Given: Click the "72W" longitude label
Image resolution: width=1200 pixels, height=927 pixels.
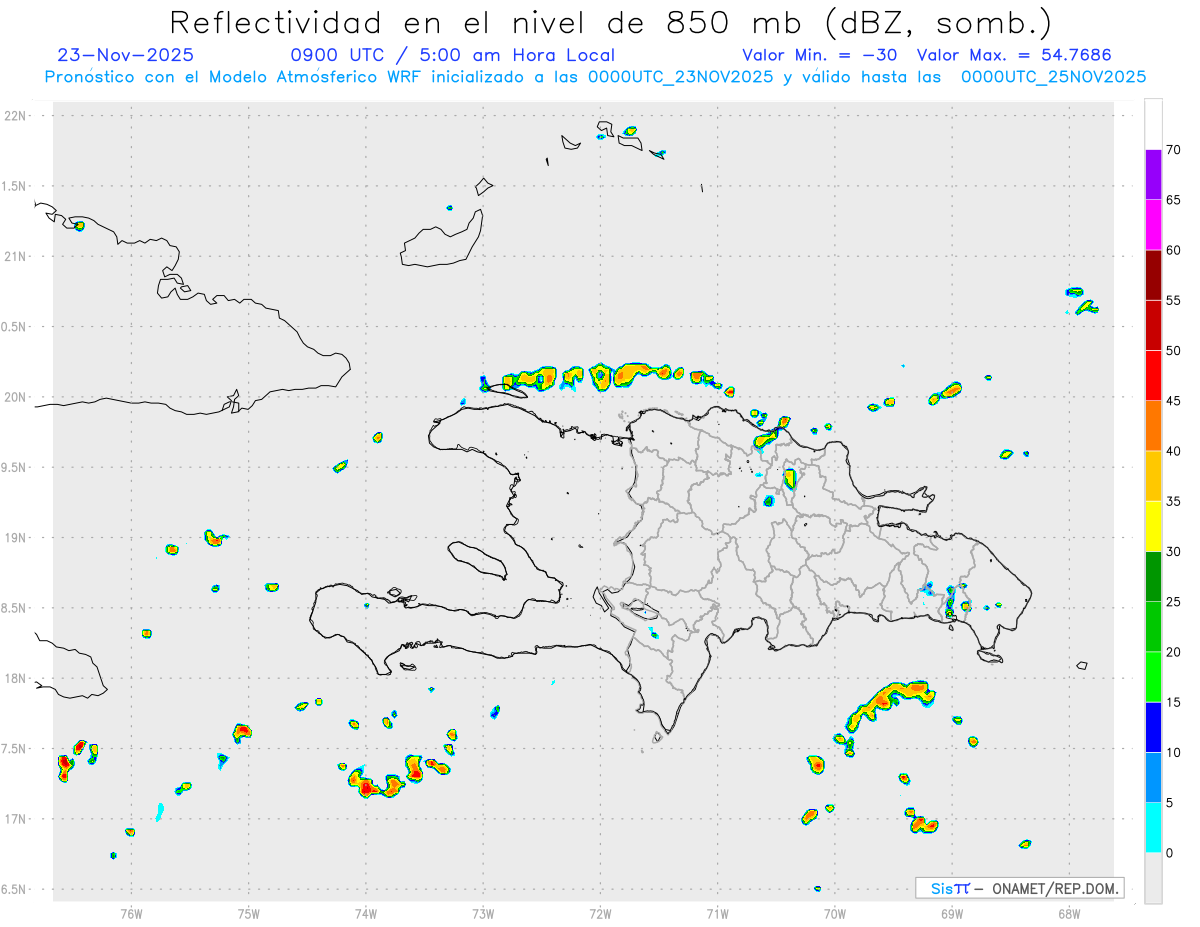Looking at the screenshot, I should [600, 913].
